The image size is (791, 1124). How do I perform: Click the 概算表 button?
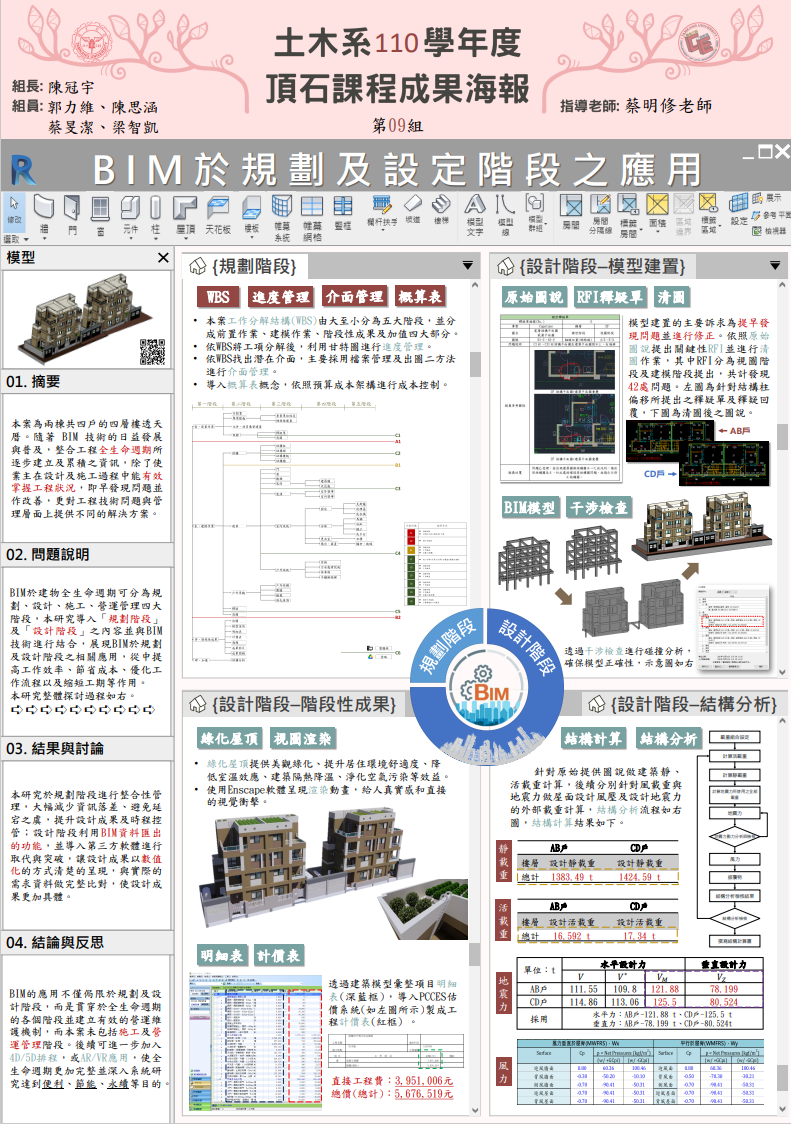click(421, 296)
